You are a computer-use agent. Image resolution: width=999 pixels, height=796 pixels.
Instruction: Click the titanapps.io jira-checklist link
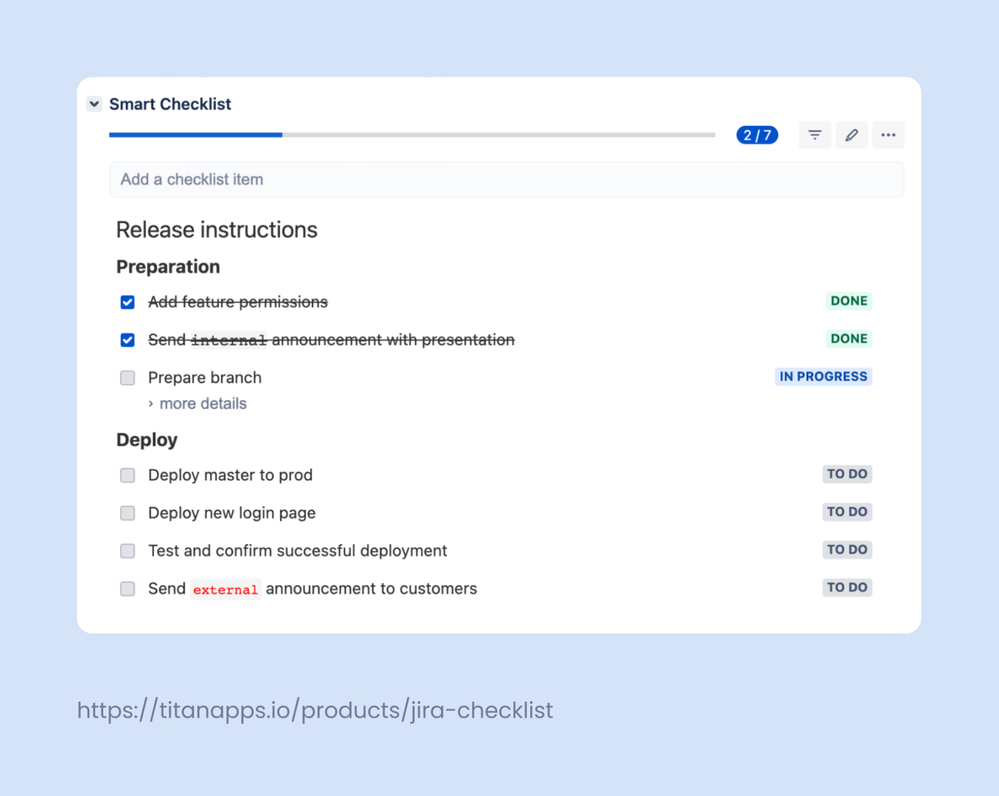(x=315, y=710)
